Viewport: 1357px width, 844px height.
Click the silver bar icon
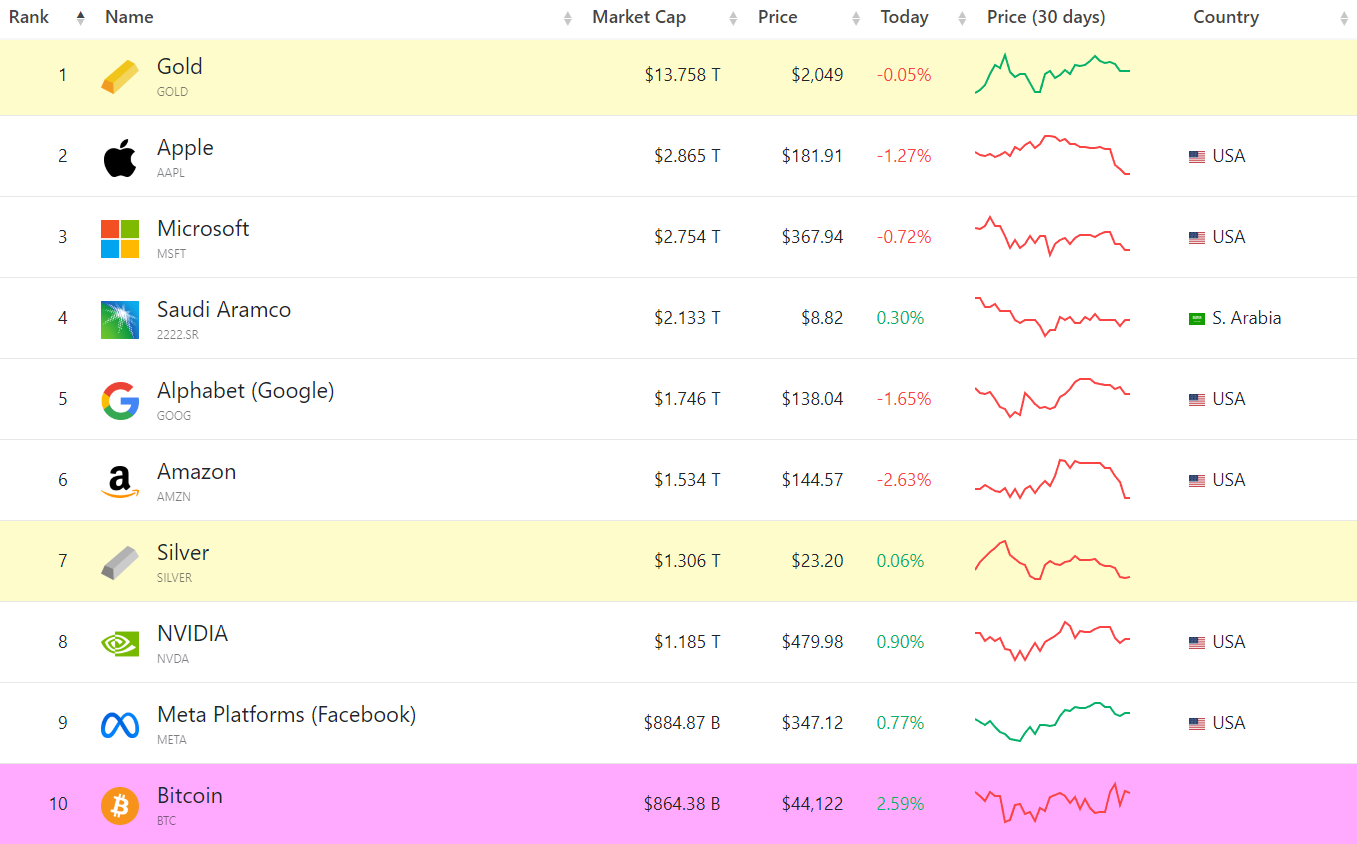click(x=120, y=563)
